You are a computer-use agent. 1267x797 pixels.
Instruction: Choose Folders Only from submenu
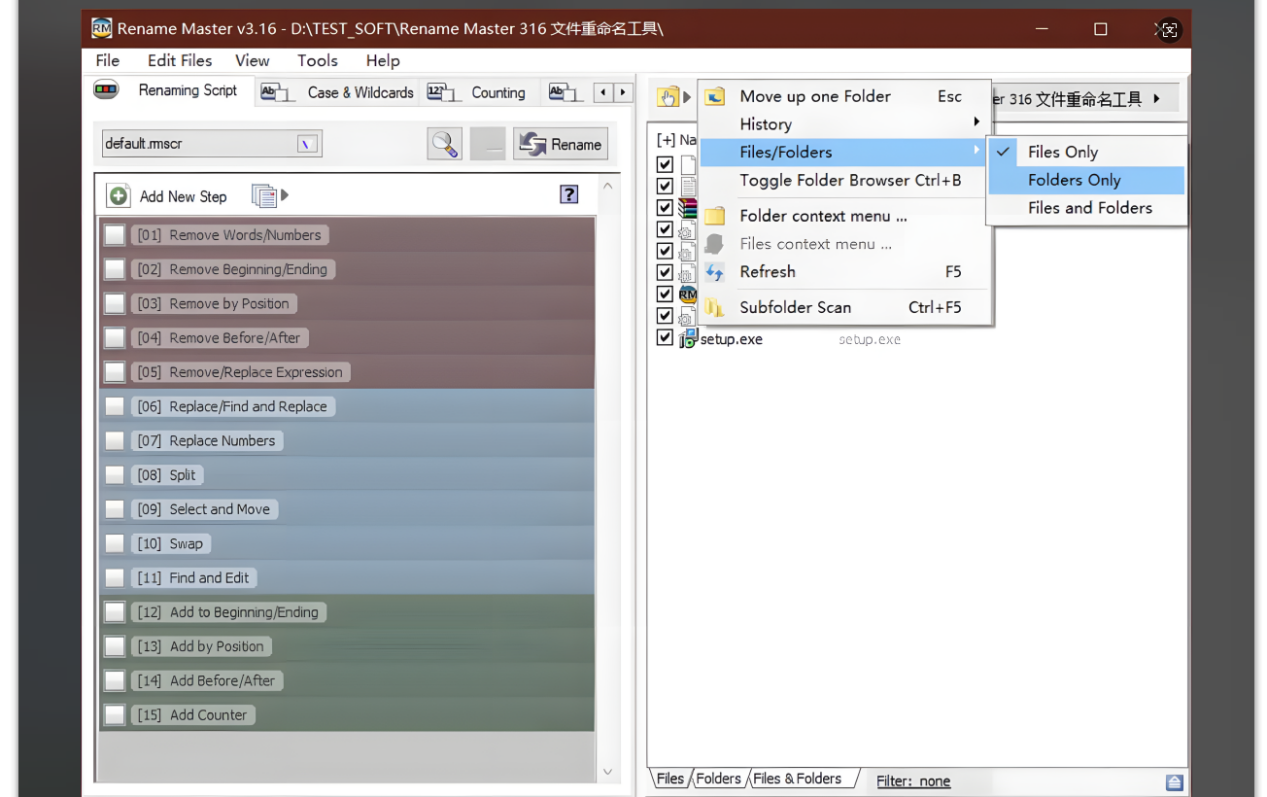(x=1086, y=180)
